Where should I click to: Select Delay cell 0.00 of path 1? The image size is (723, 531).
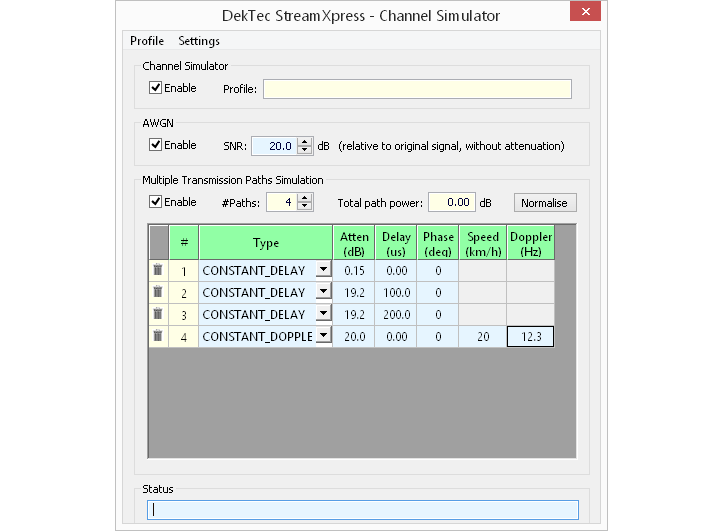(396, 271)
